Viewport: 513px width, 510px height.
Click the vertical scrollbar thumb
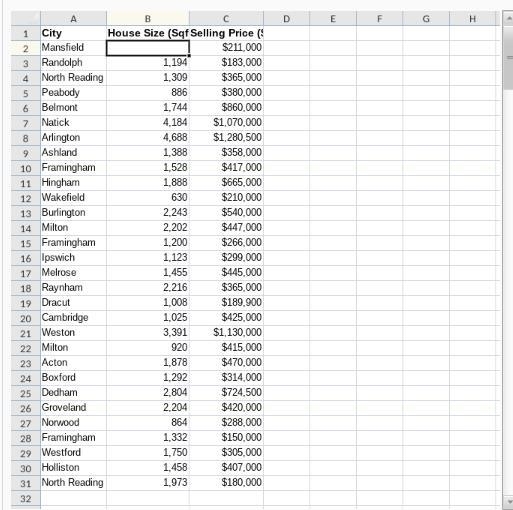(508, 57)
